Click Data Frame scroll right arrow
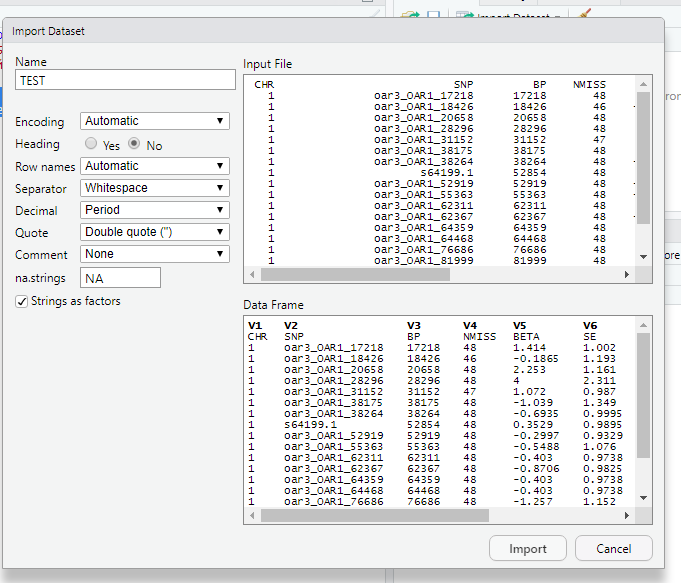 (626, 516)
